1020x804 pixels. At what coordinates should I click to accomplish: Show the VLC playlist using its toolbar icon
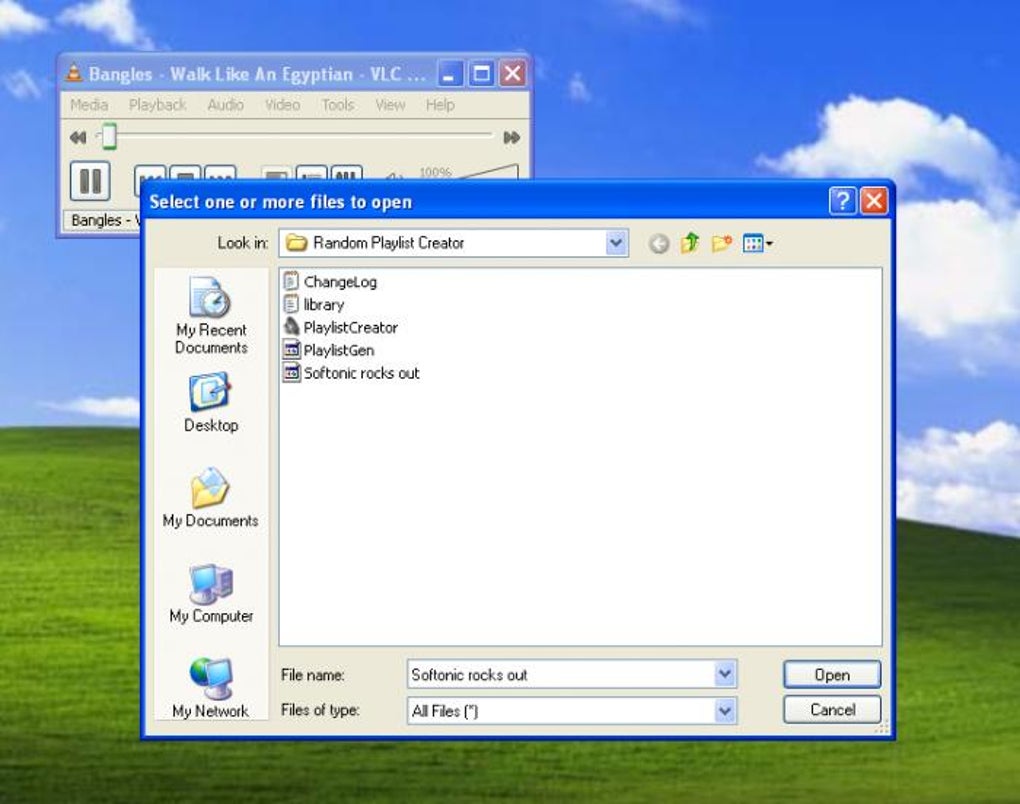[312, 174]
